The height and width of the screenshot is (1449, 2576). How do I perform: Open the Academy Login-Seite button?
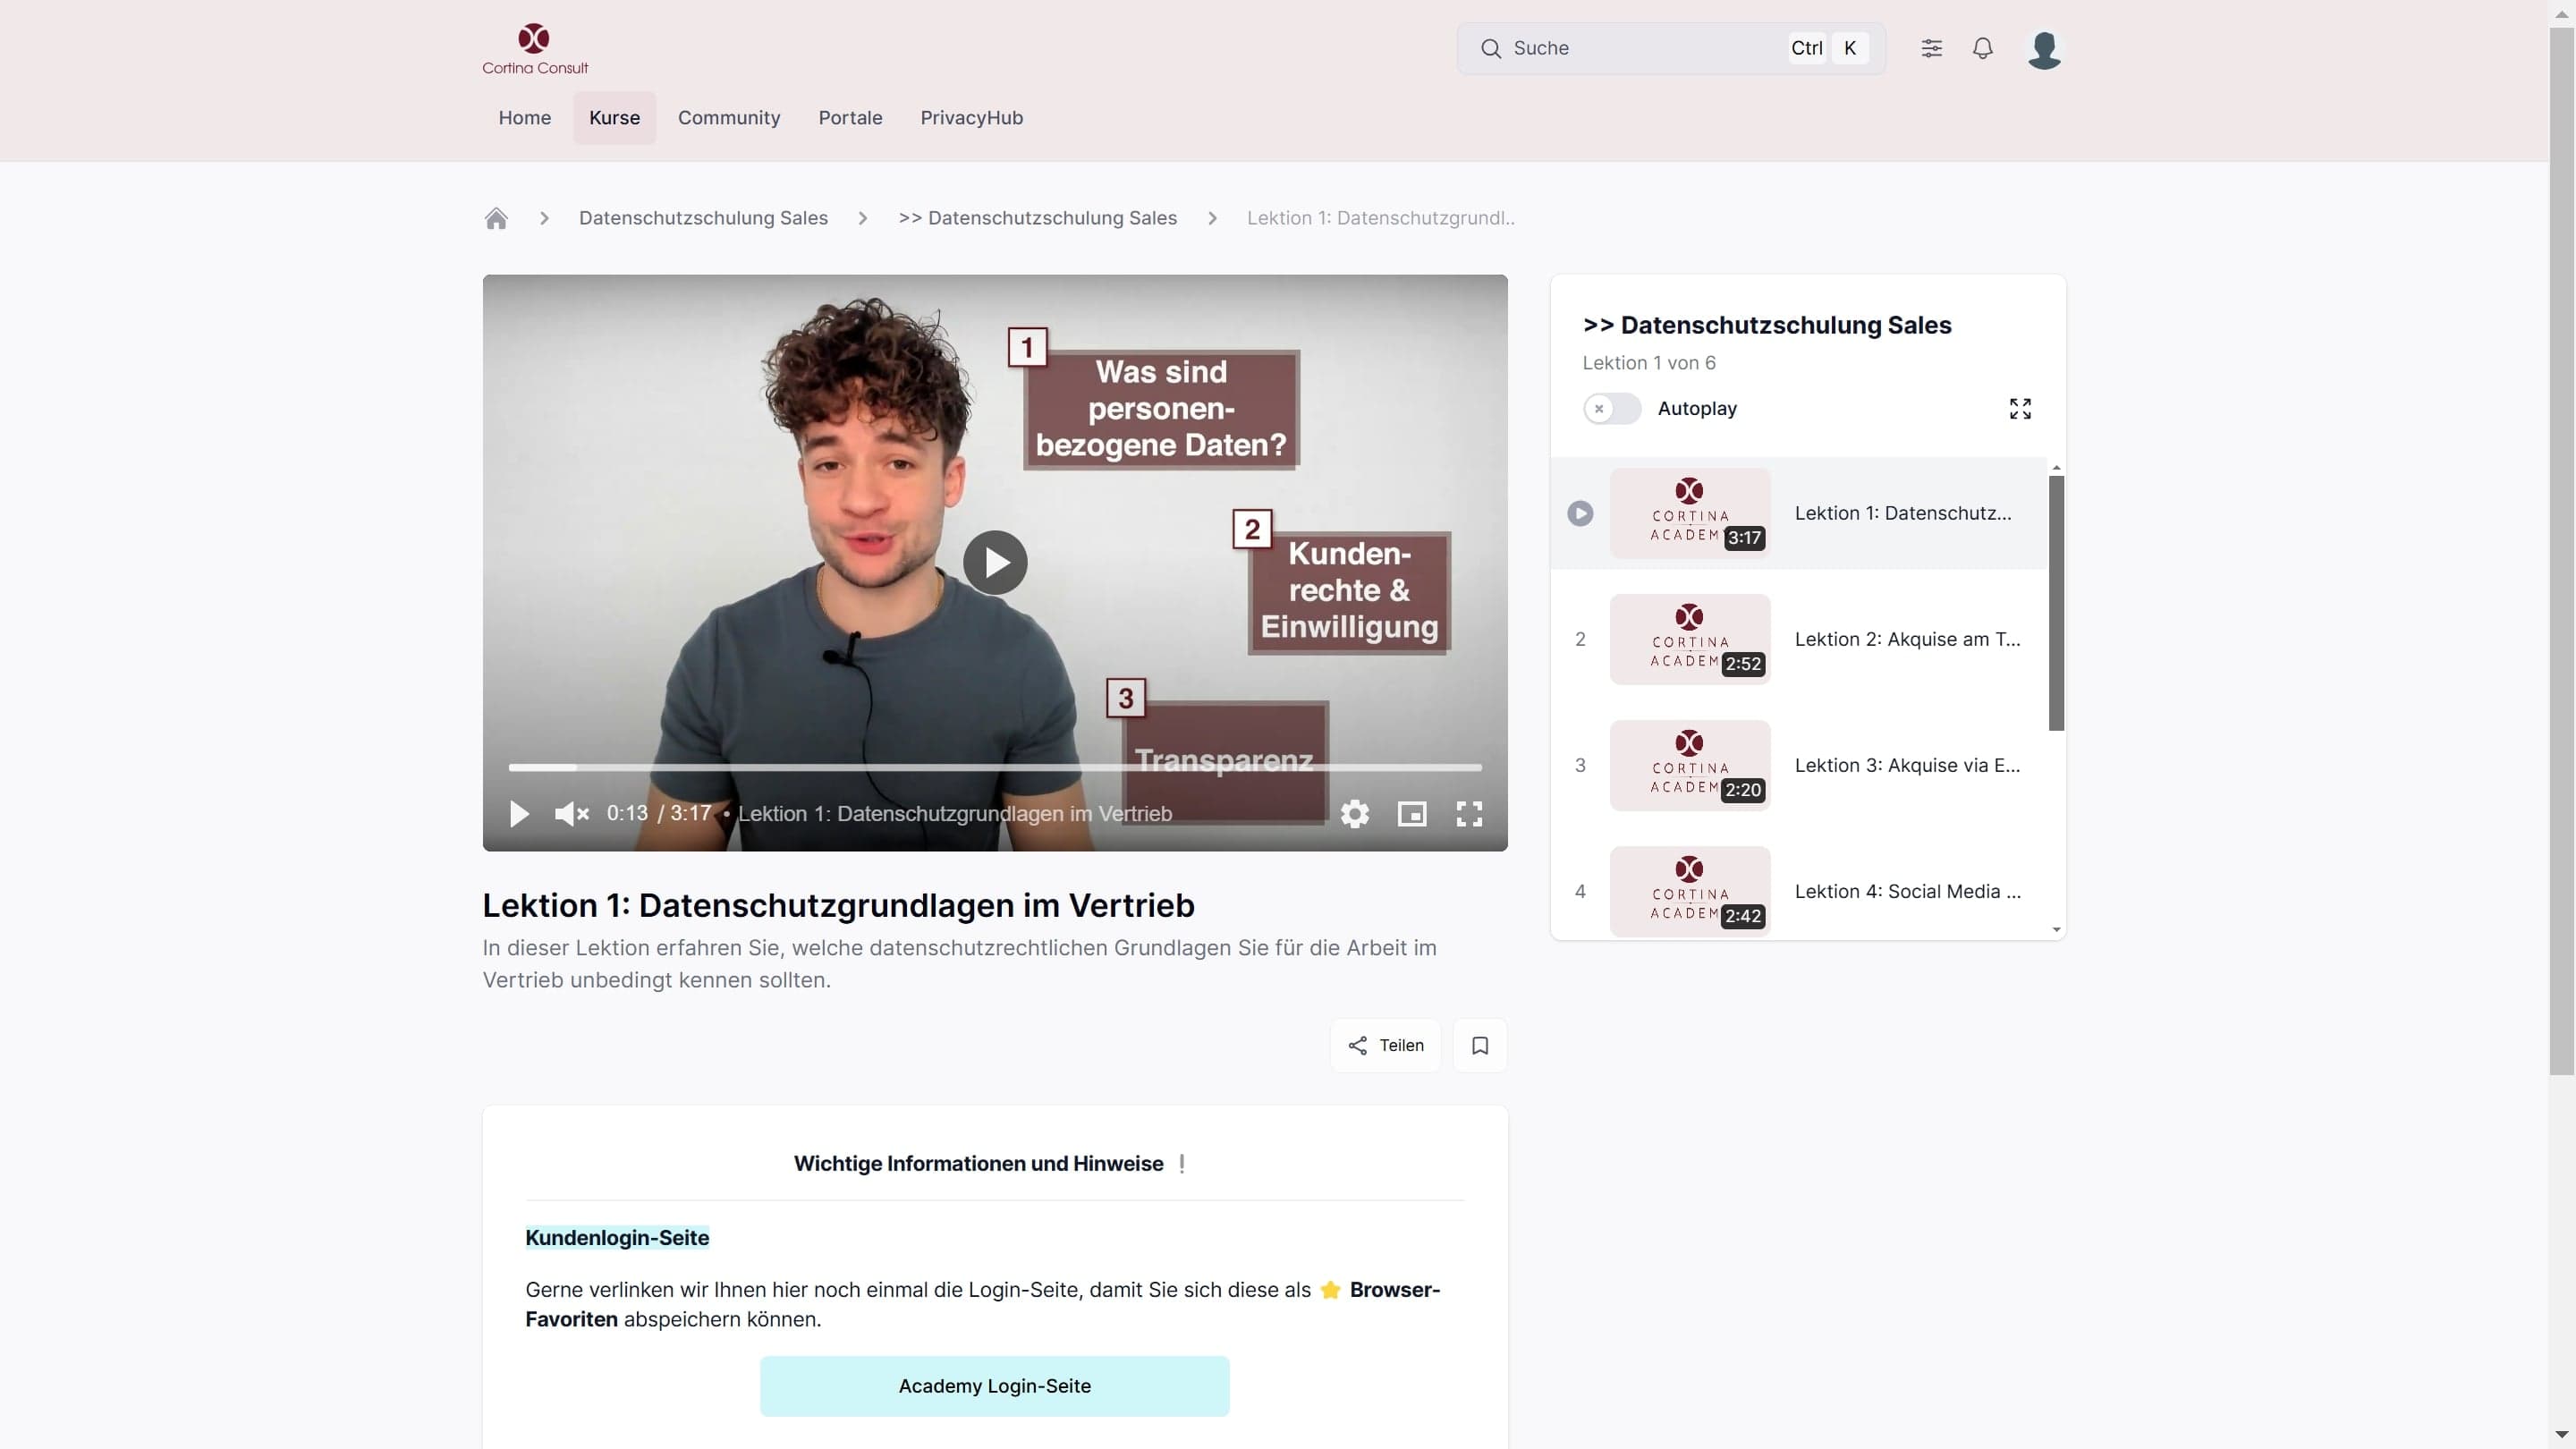(x=994, y=1386)
